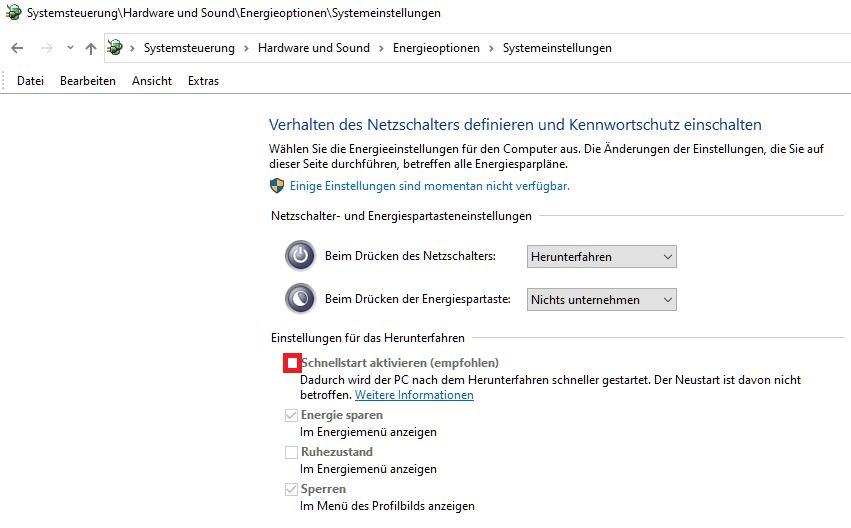The image size is (851, 528).
Task: Click the power button icon
Action: [x=300, y=255]
